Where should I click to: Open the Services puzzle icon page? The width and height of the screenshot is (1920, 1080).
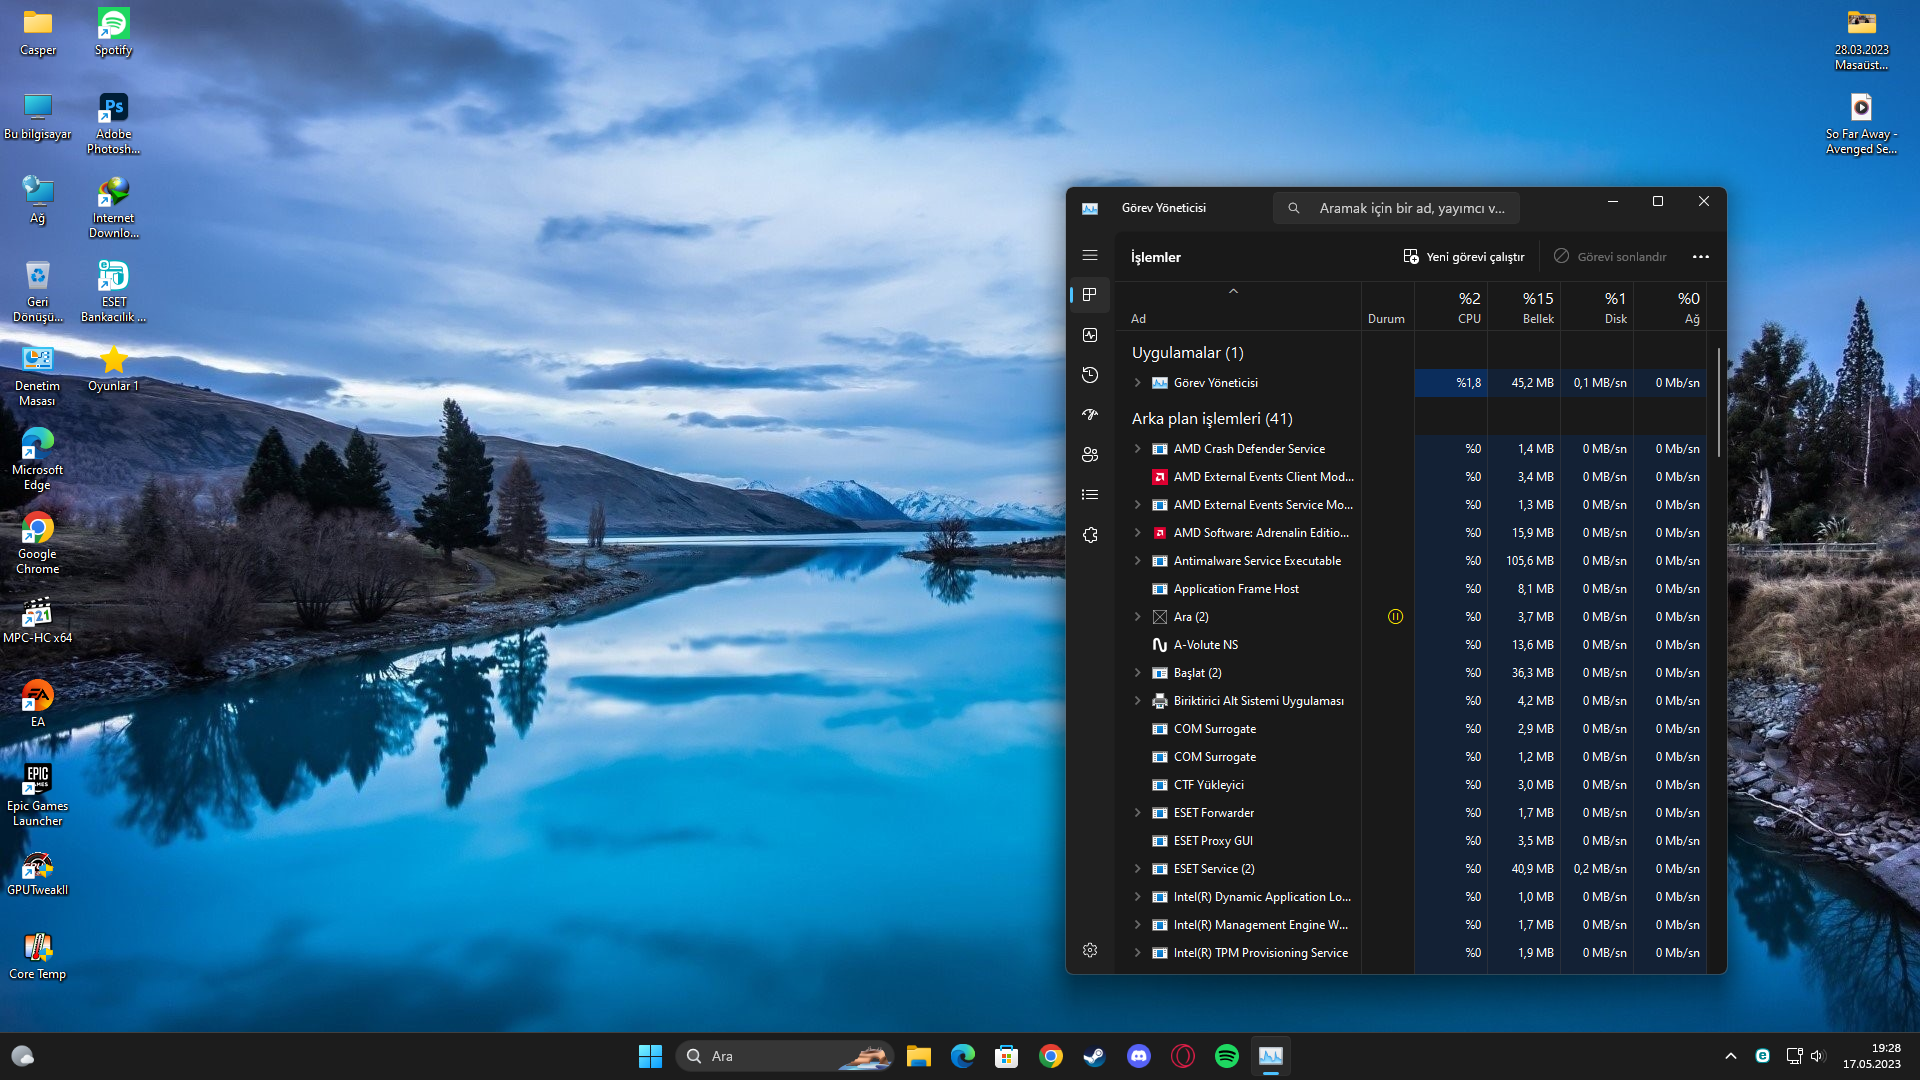click(x=1090, y=535)
